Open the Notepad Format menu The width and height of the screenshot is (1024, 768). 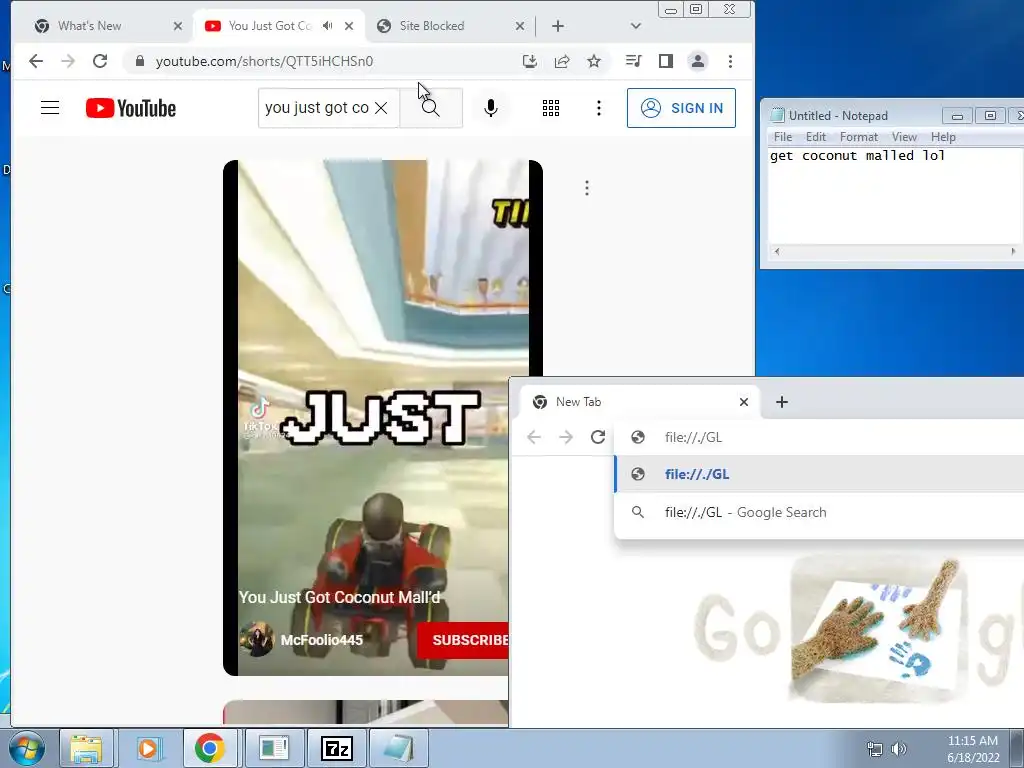click(x=858, y=136)
